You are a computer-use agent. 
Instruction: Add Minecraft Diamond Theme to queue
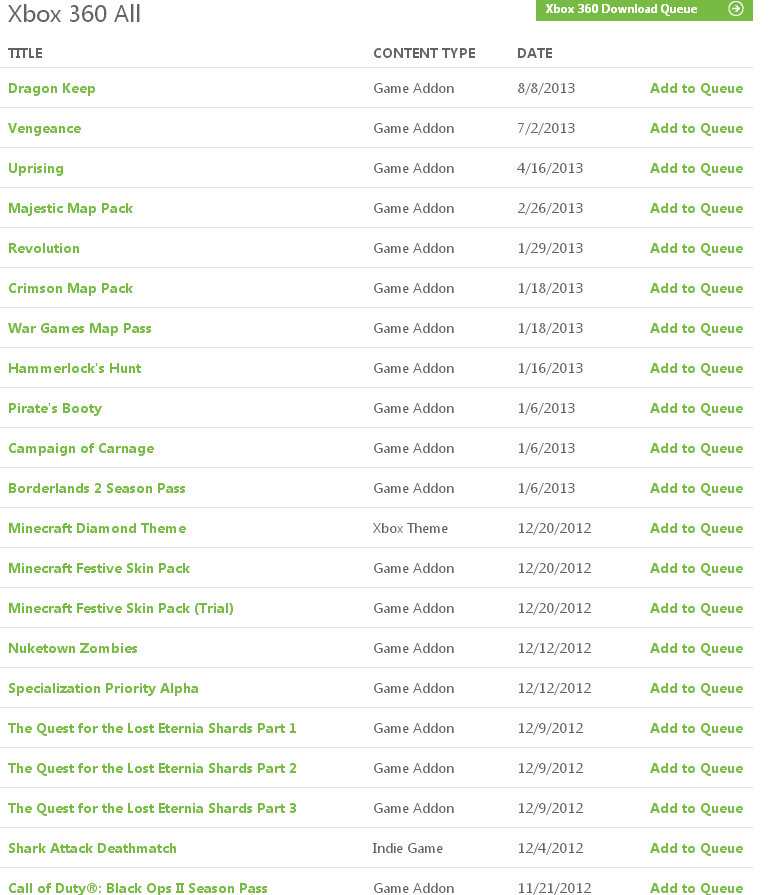click(696, 528)
